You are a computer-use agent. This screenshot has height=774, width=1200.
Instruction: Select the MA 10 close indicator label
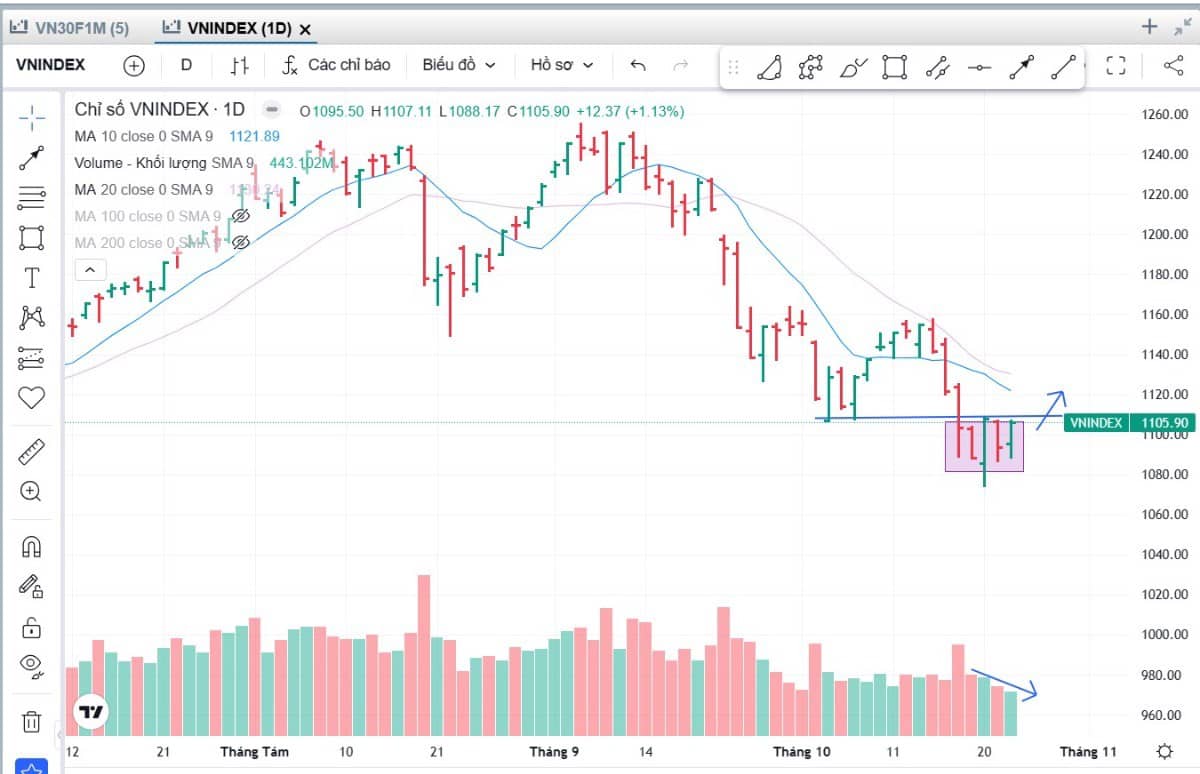(144, 136)
